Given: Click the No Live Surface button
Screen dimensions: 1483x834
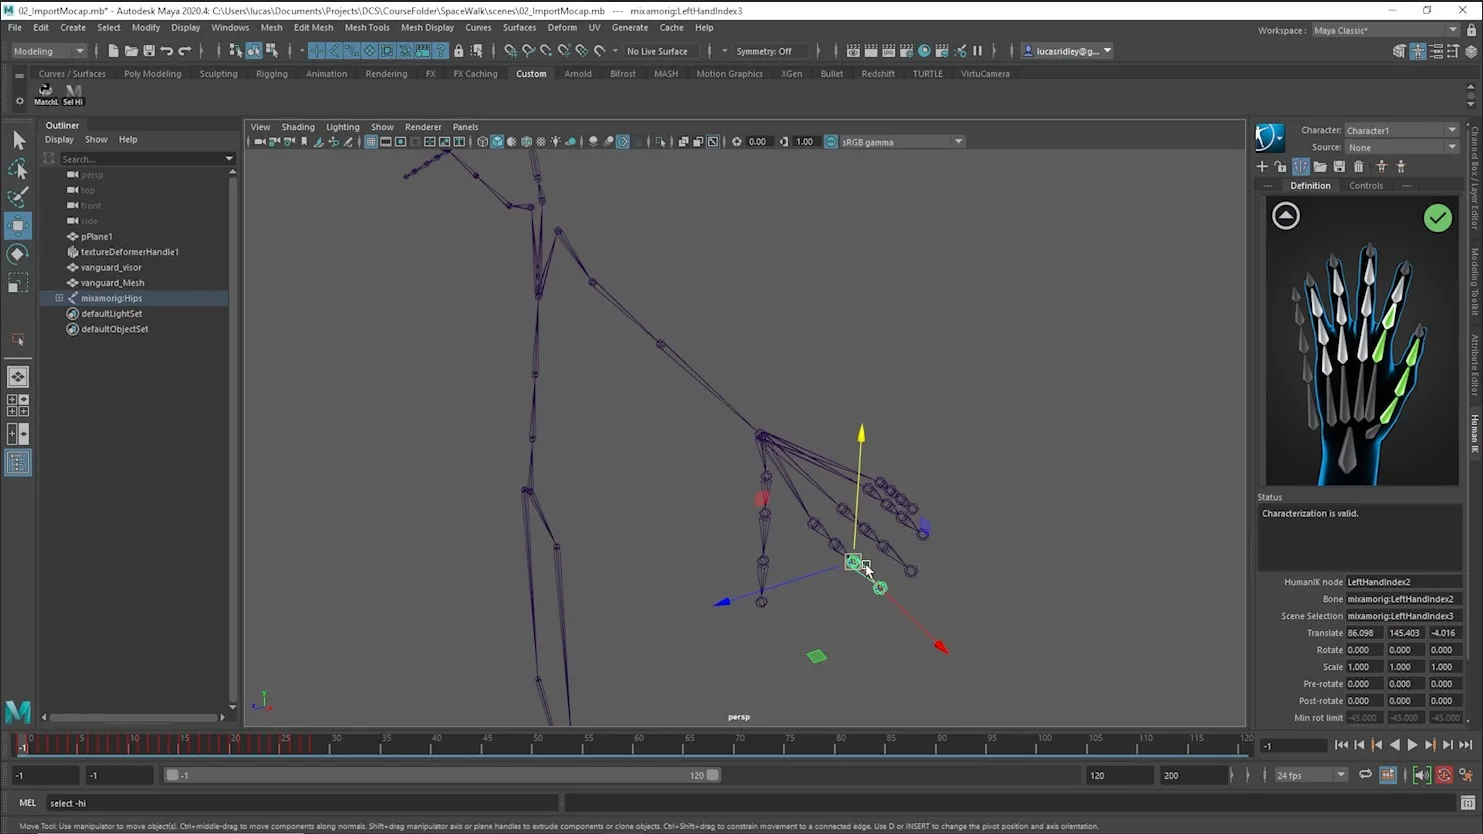Looking at the screenshot, I should [x=656, y=50].
